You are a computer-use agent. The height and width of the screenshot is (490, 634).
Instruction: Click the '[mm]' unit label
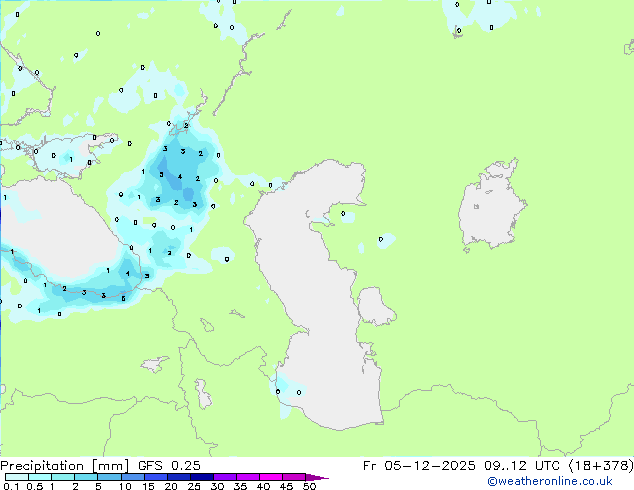pos(110,466)
